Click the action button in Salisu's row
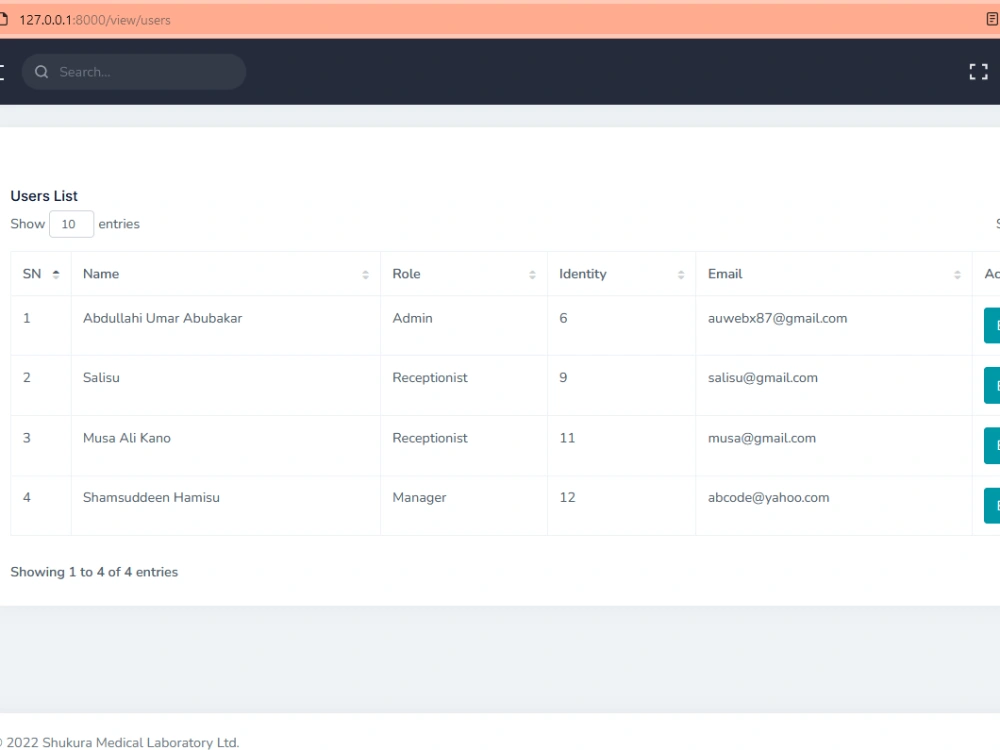The image size is (1000, 750). pos(994,385)
